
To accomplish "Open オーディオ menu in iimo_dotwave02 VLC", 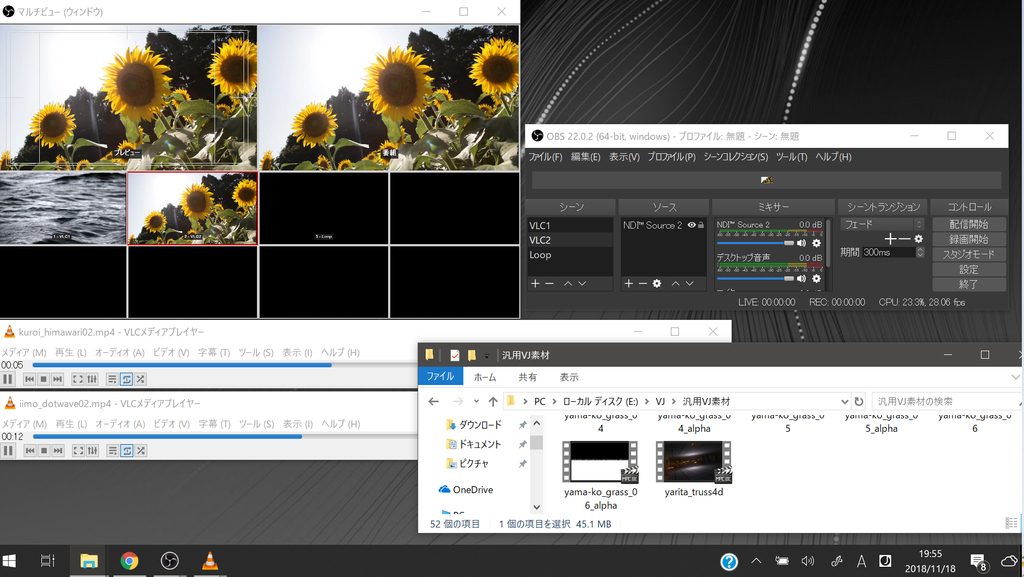I will [120, 424].
